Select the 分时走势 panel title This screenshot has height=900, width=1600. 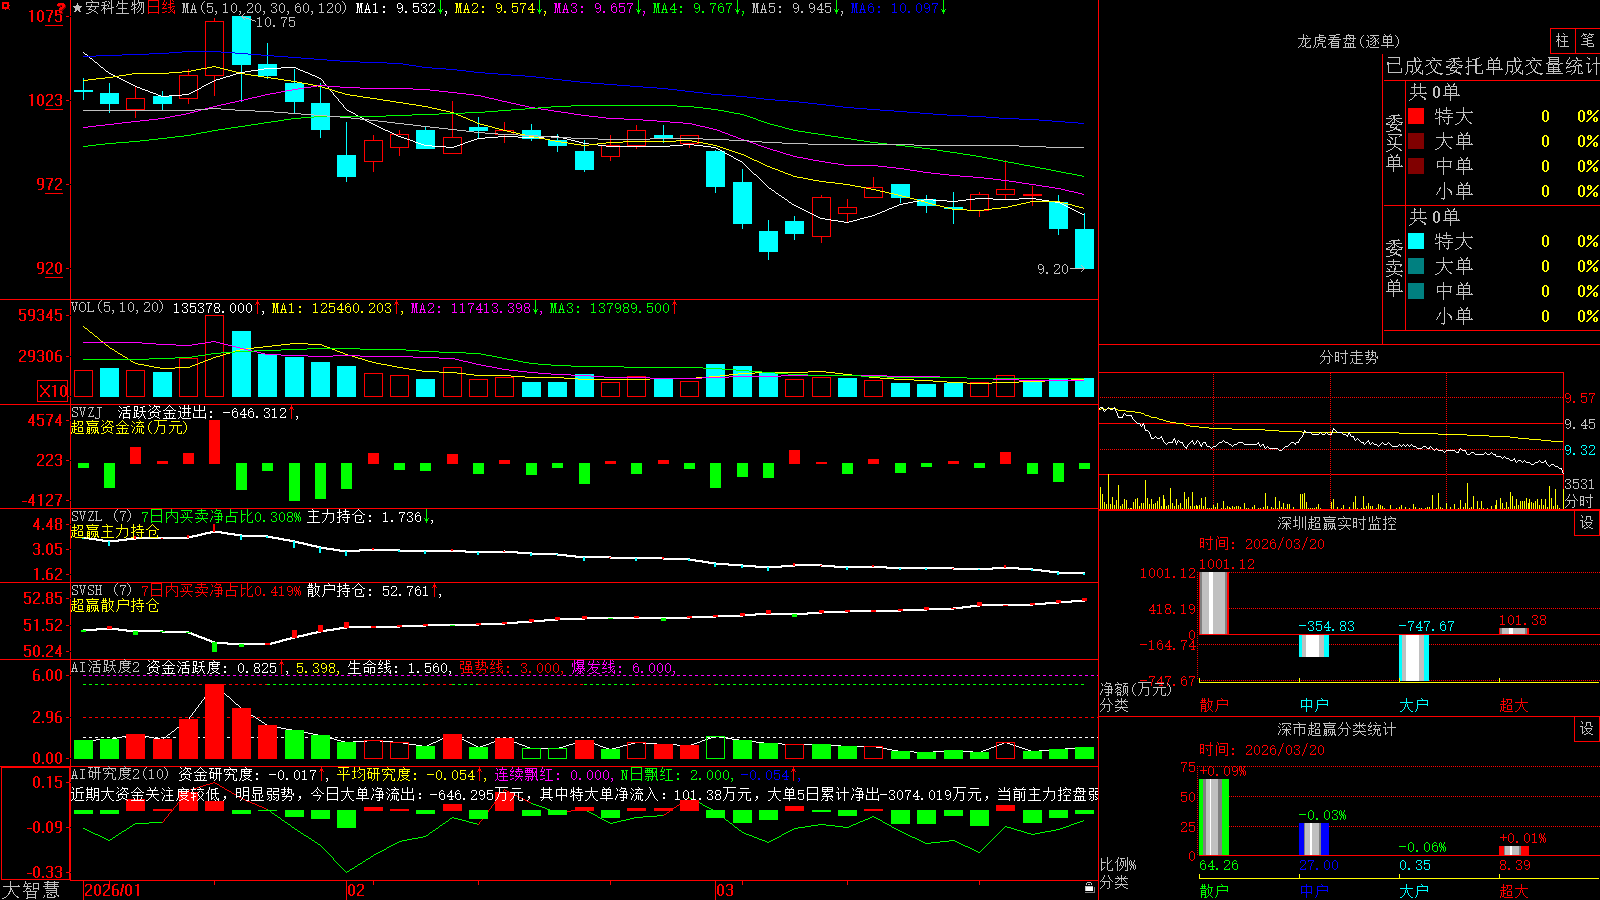(1348, 357)
